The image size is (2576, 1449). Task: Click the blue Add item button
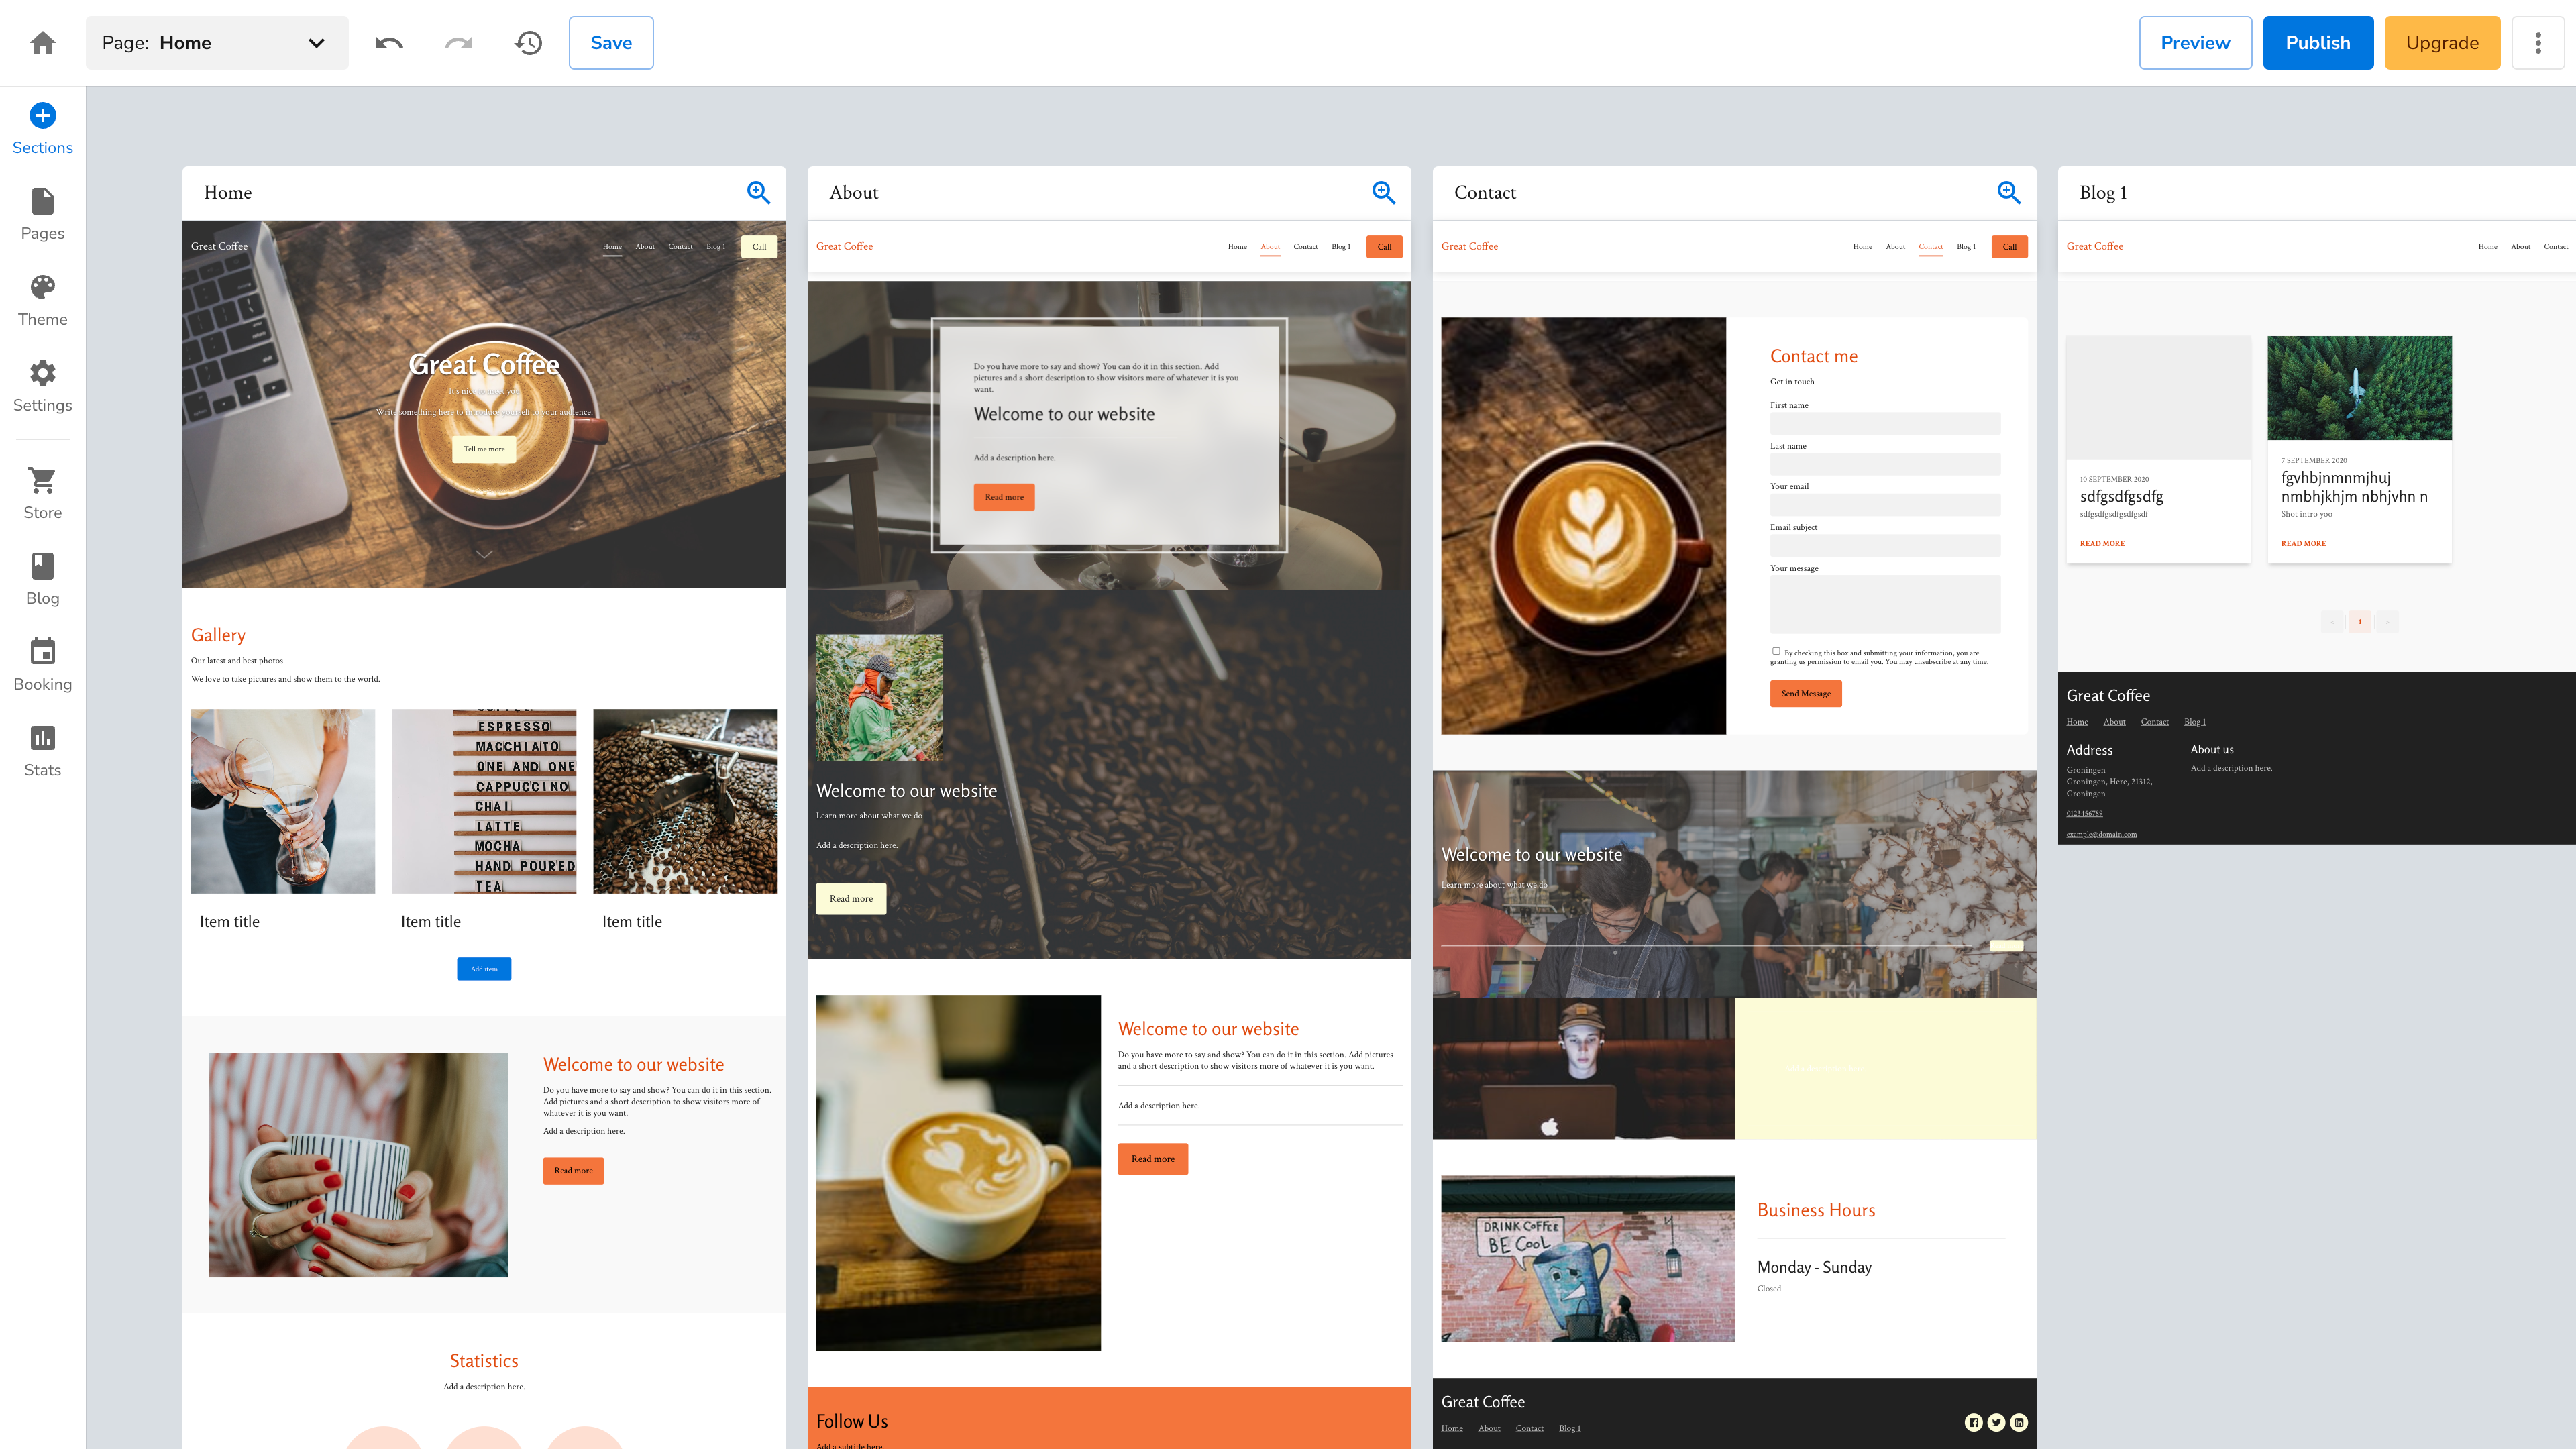click(484, 969)
